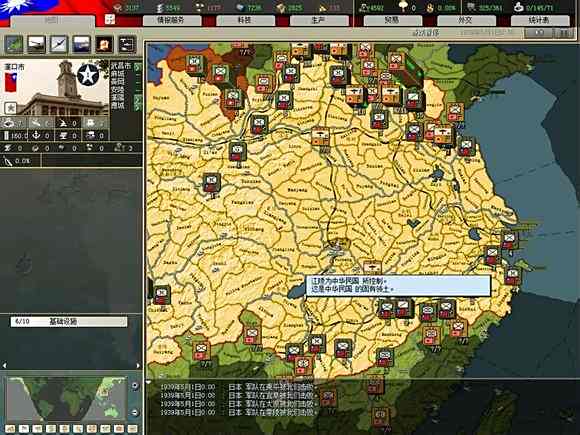
Task: Open the 统计表 statistics tab
Action: 540,20
